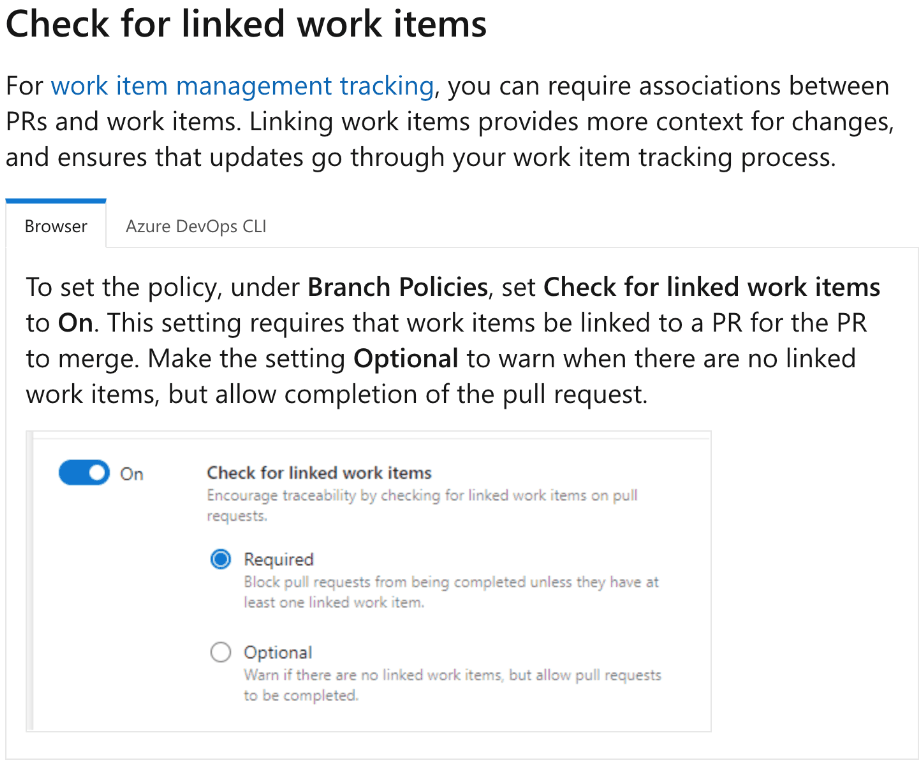The height and width of the screenshot is (767, 924).
Task: Click the bold Optional word in the instructions
Action: (406, 359)
